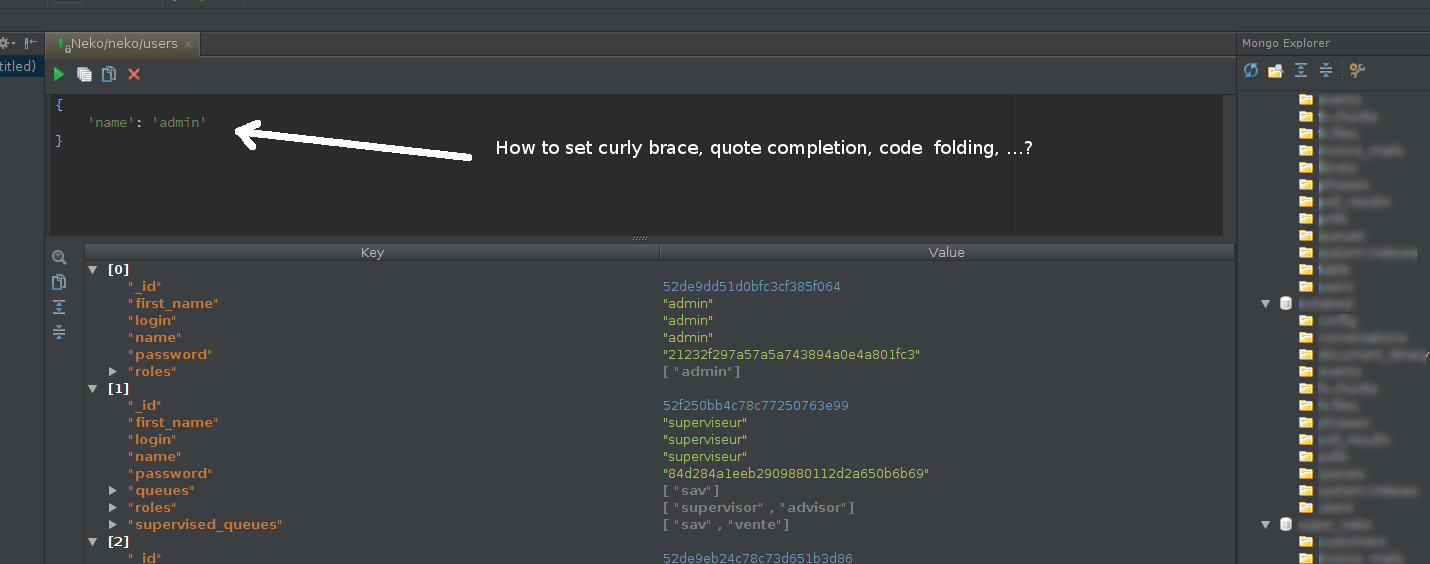Click the Value column header

point(946,252)
